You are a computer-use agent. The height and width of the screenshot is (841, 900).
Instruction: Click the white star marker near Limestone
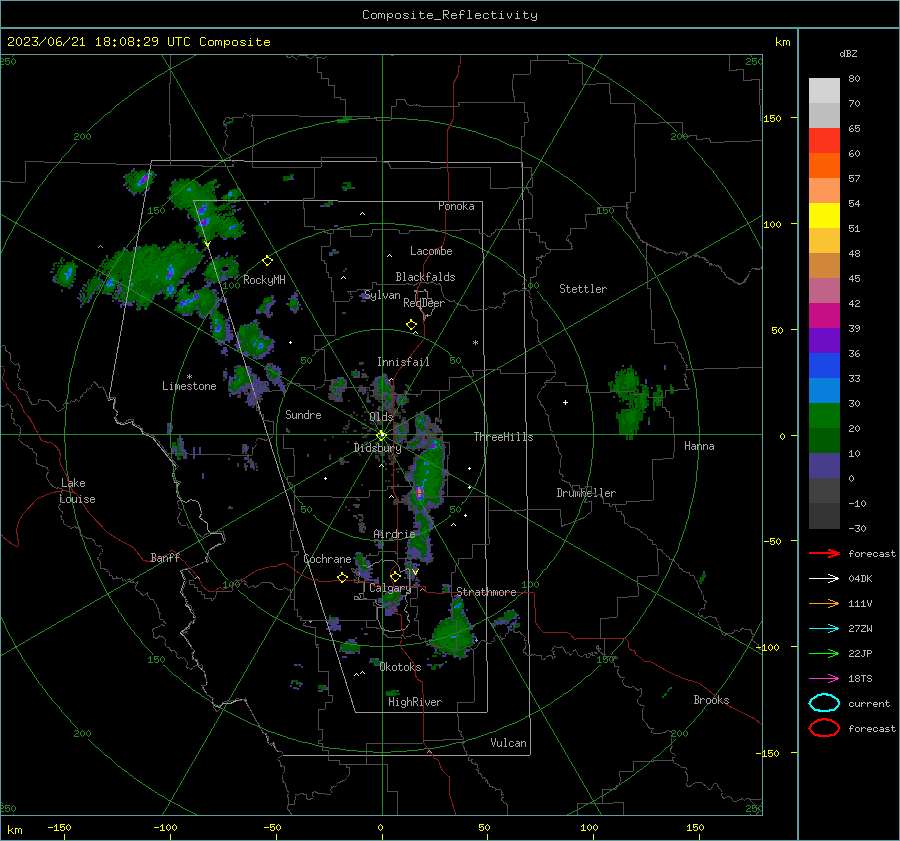pyautogui.click(x=189, y=377)
